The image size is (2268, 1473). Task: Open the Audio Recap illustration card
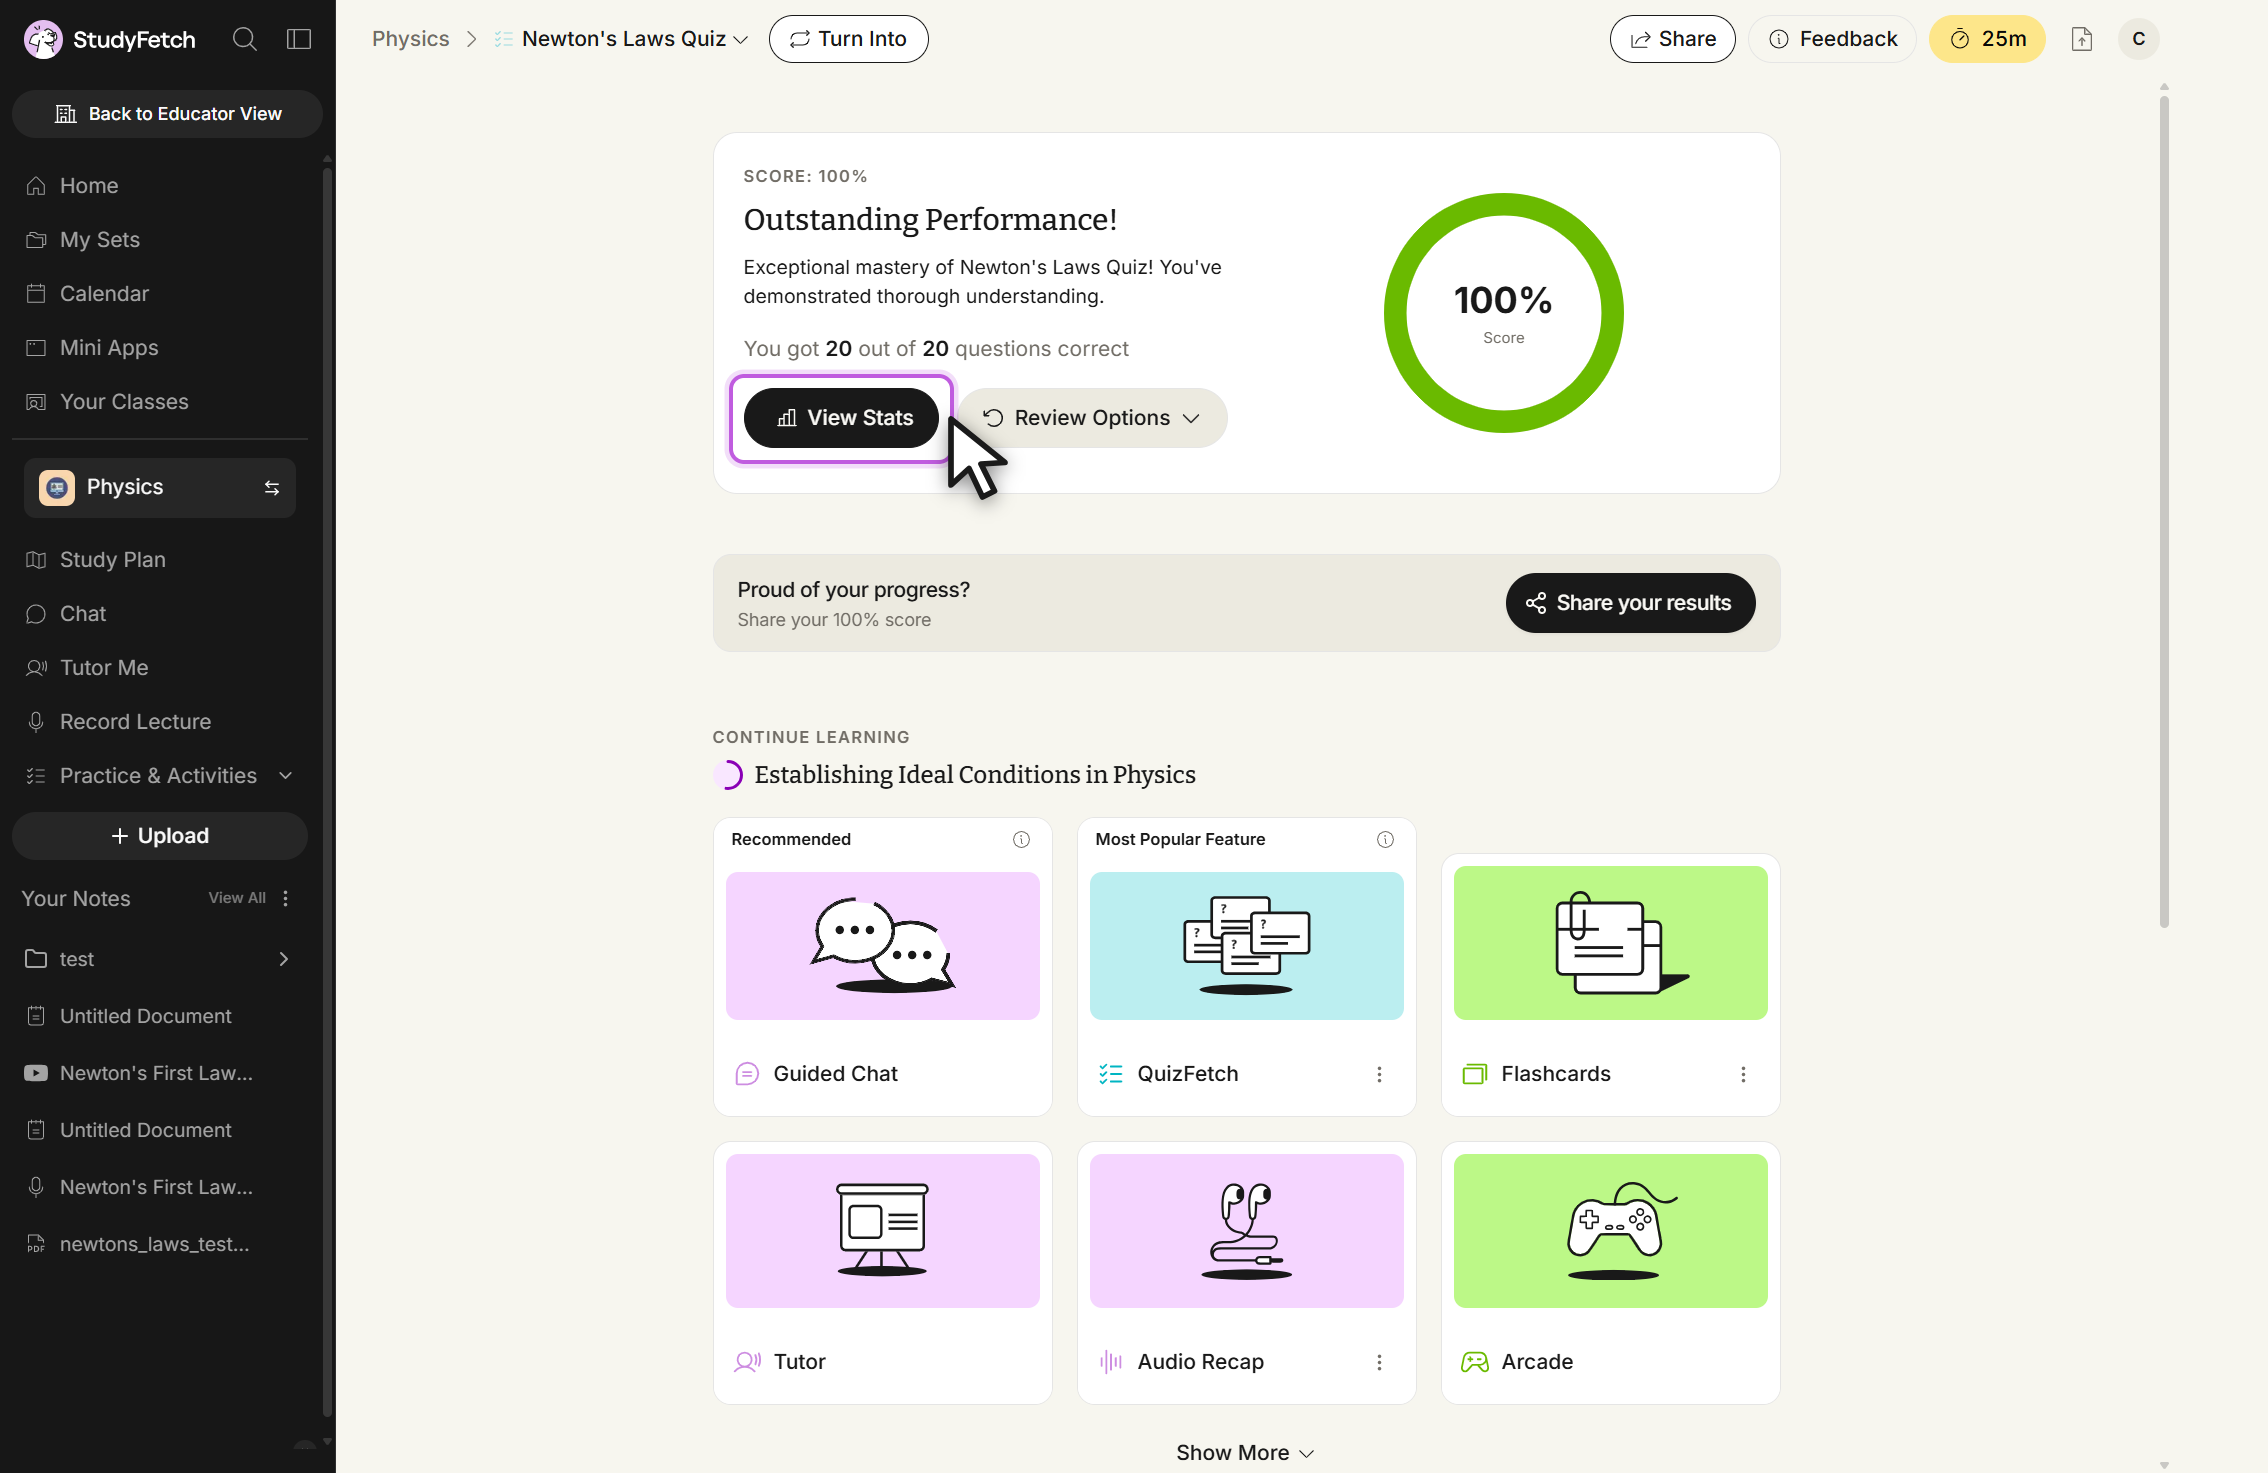click(x=1247, y=1231)
